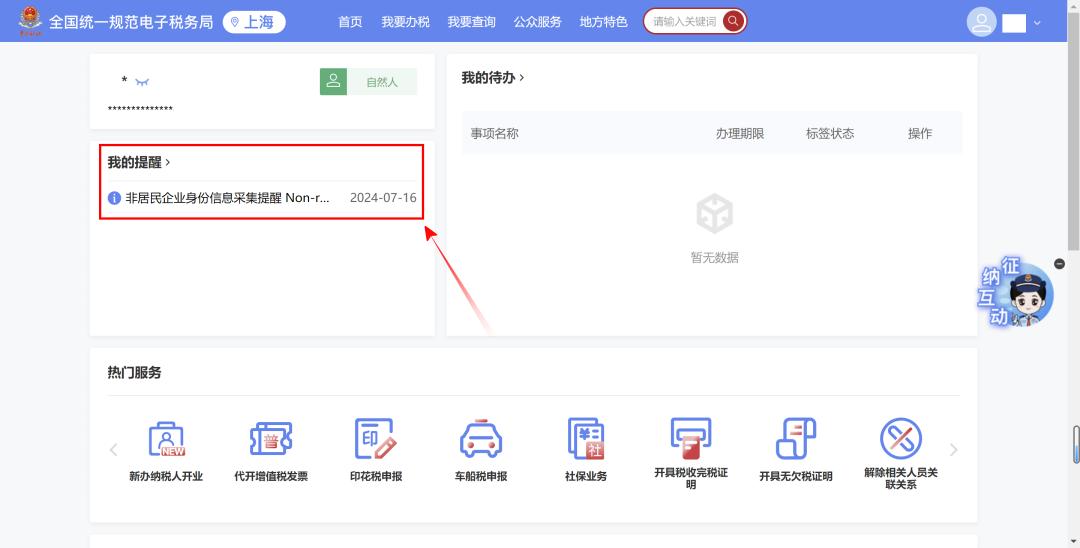Image resolution: width=1080 pixels, height=548 pixels.
Task: Toggle the eye icon to reveal masked name
Action: tap(142, 82)
